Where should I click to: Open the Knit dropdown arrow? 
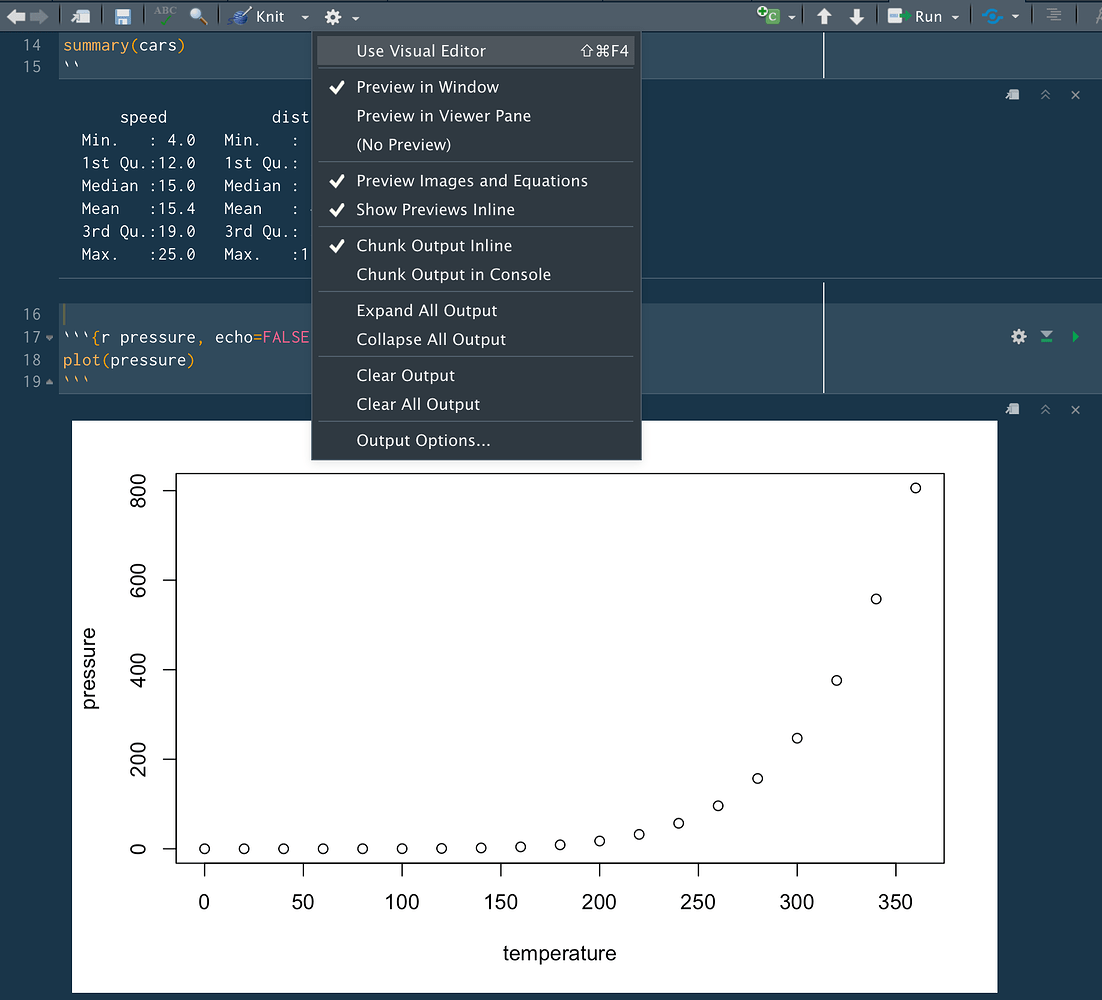pos(305,16)
